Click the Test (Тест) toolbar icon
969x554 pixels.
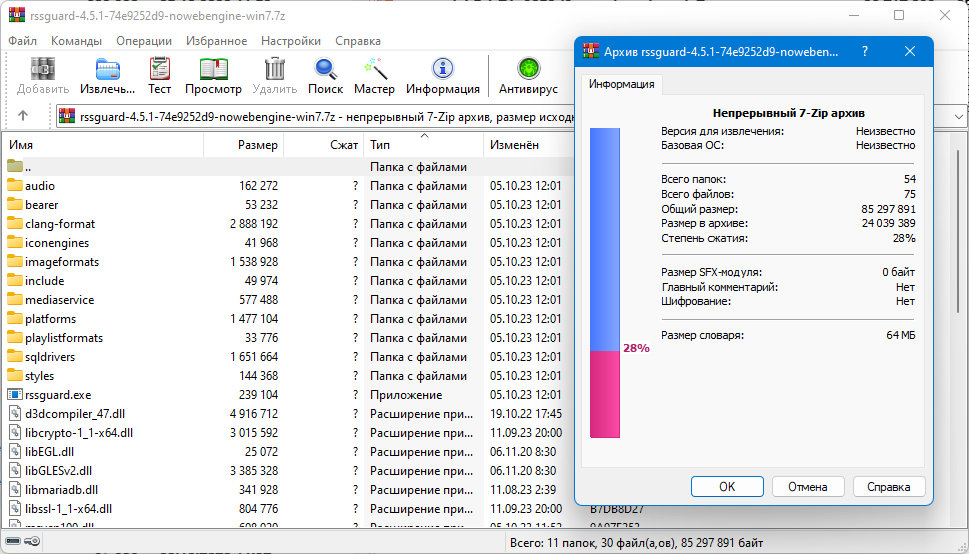160,69
